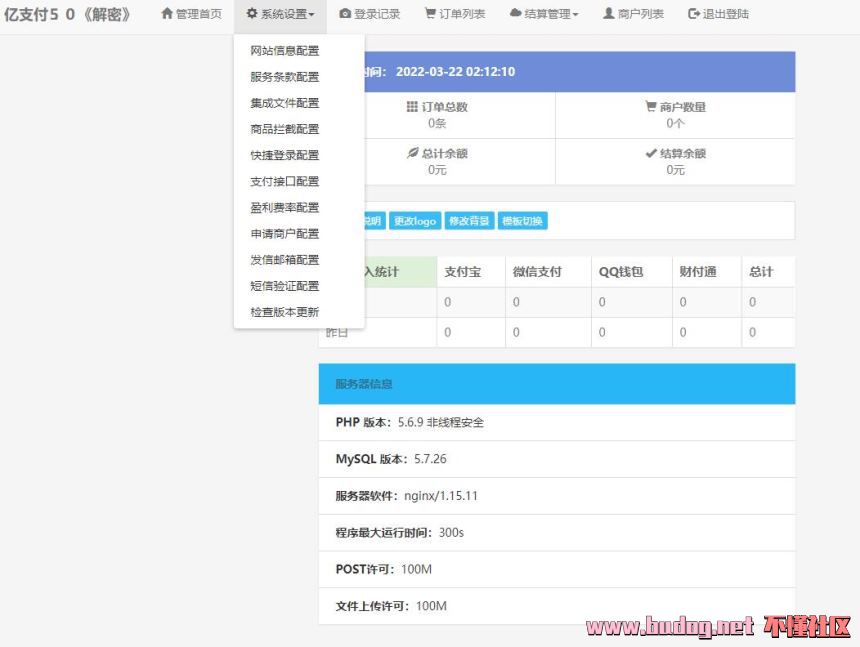Viewport: 860px width, 647px height.
Task: Click the cloud icon beside 结算管理
Action: click(515, 14)
